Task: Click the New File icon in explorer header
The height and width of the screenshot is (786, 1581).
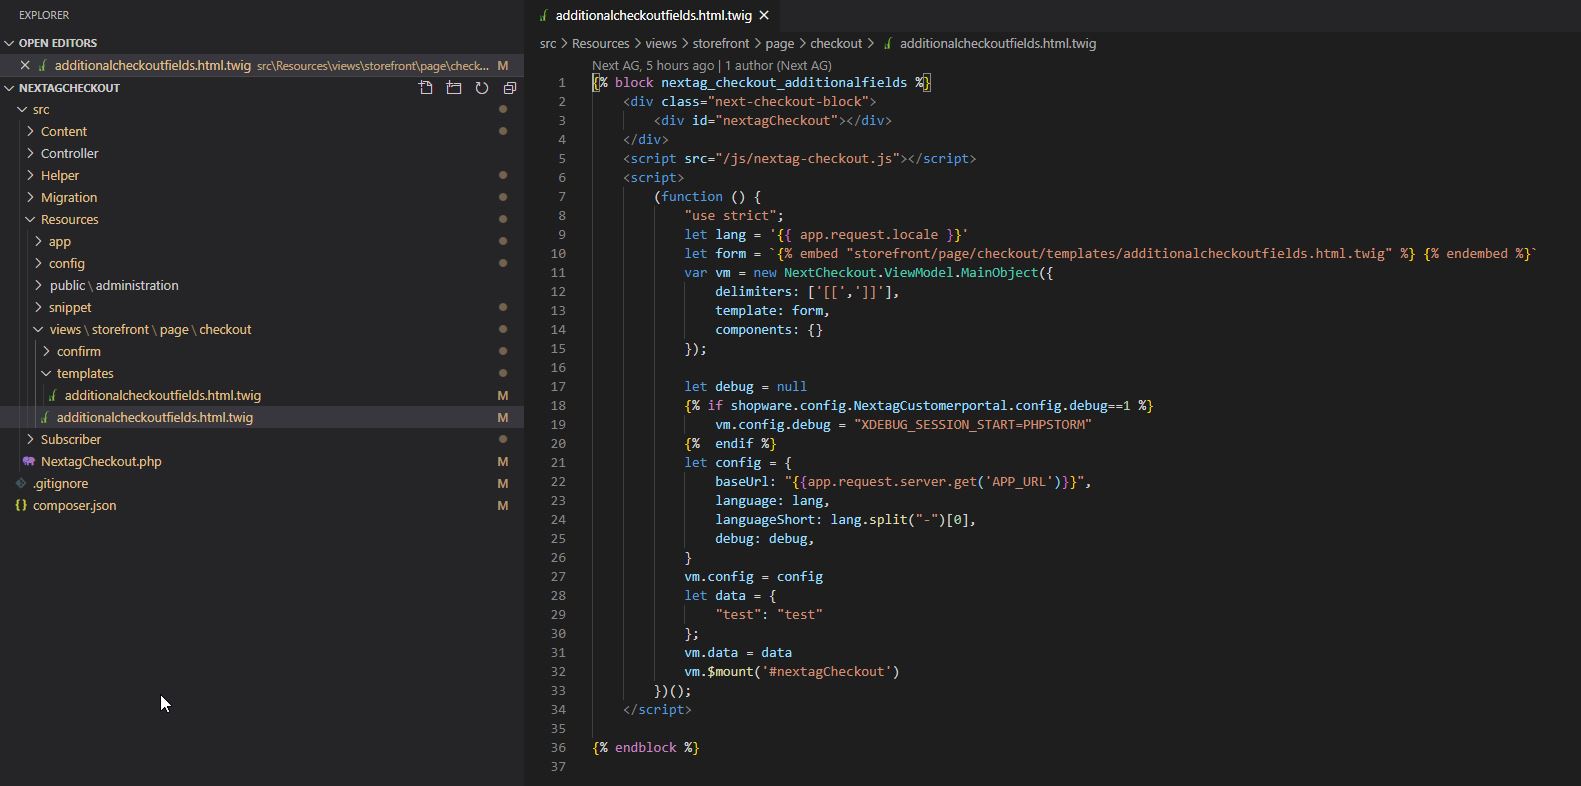Action: pos(426,88)
